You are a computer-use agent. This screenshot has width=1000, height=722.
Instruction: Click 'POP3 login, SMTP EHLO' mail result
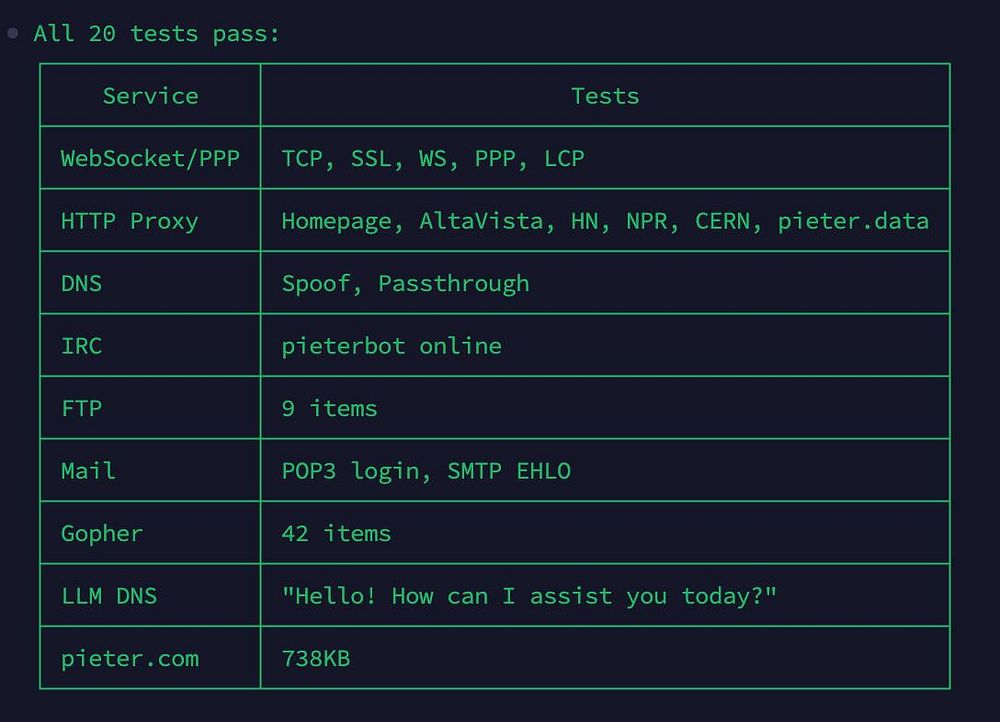click(x=426, y=471)
